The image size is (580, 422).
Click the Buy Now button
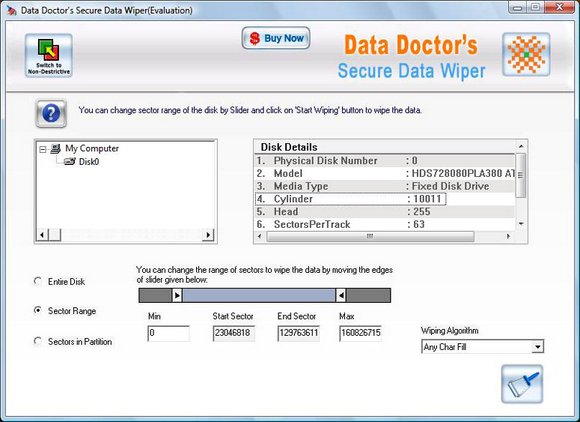pyautogui.click(x=276, y=38)
